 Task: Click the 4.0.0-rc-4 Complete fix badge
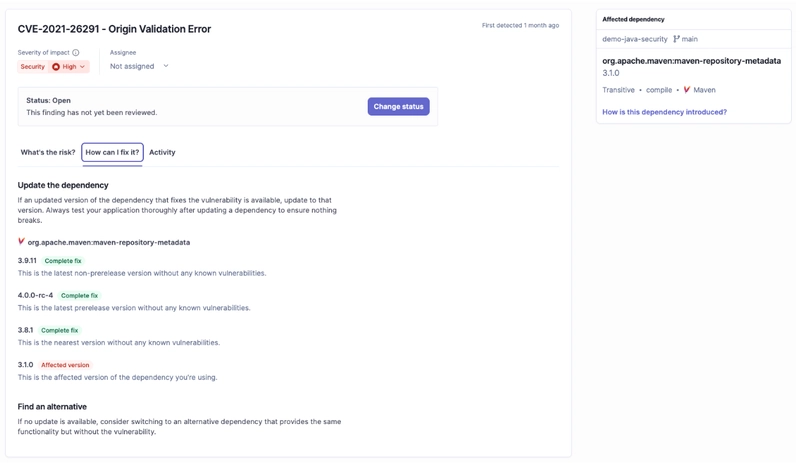[80, 296]
